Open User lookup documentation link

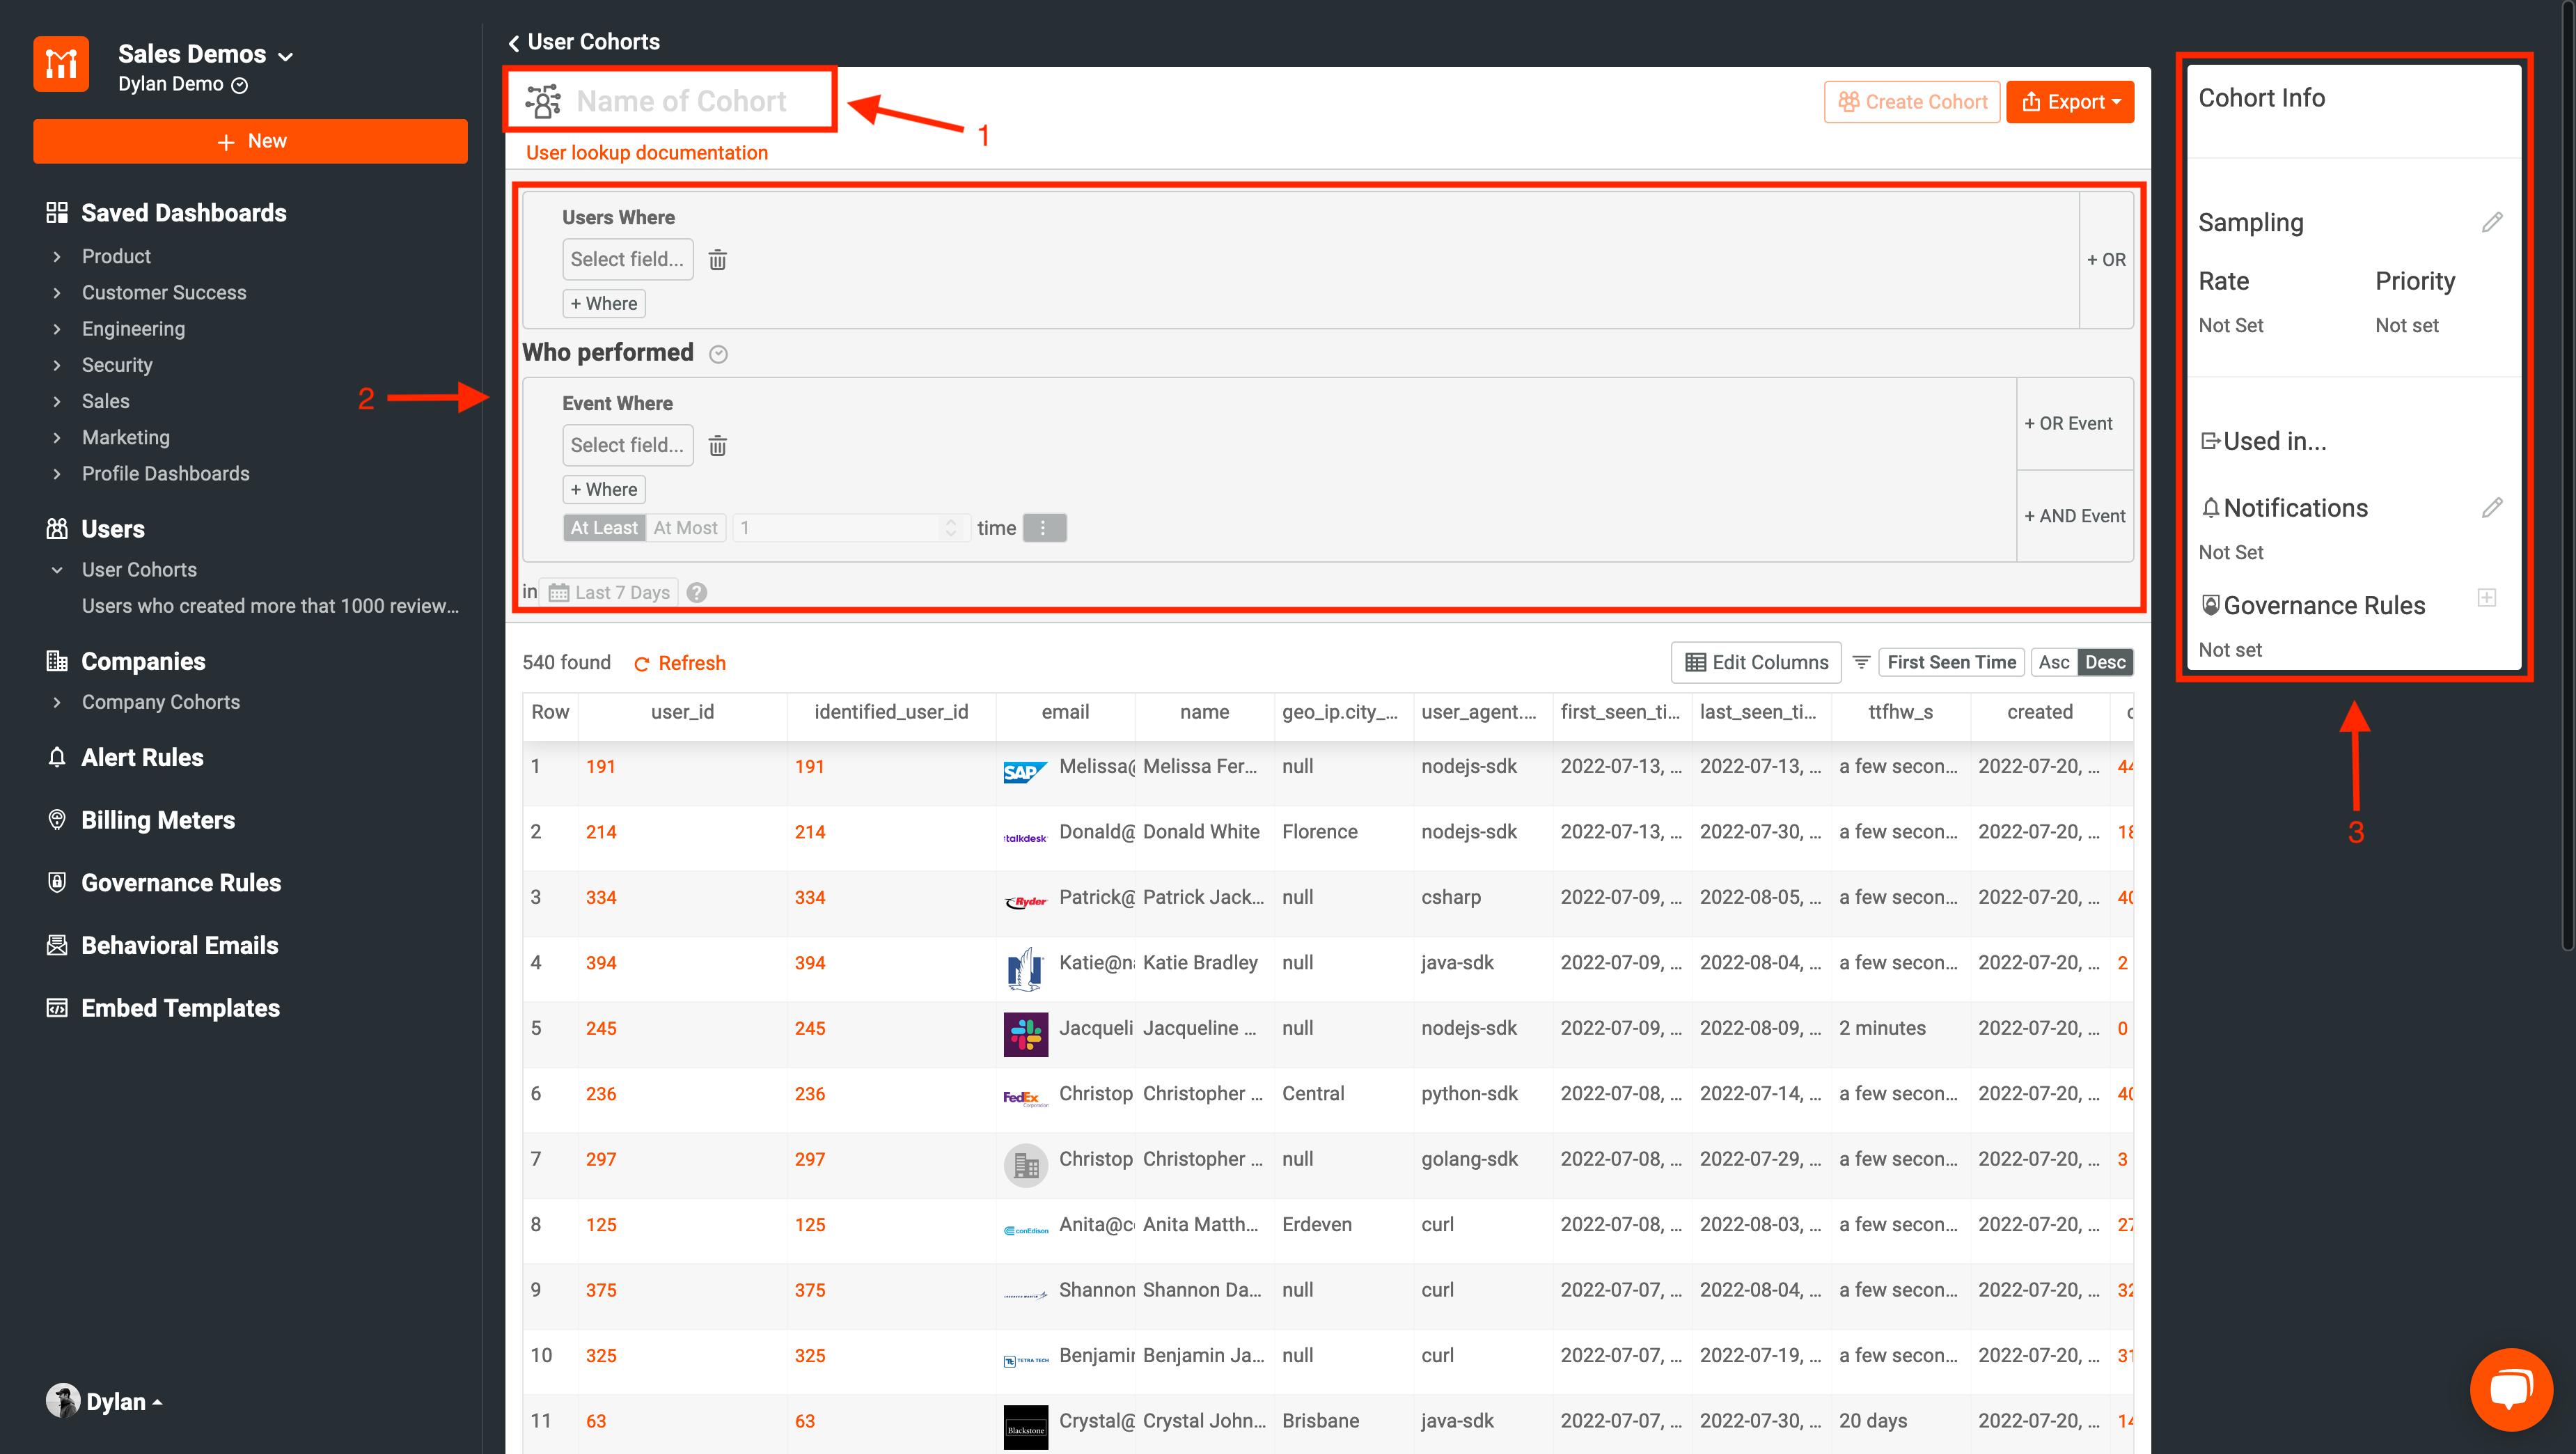pyautogui.click(x=646, y=153)
